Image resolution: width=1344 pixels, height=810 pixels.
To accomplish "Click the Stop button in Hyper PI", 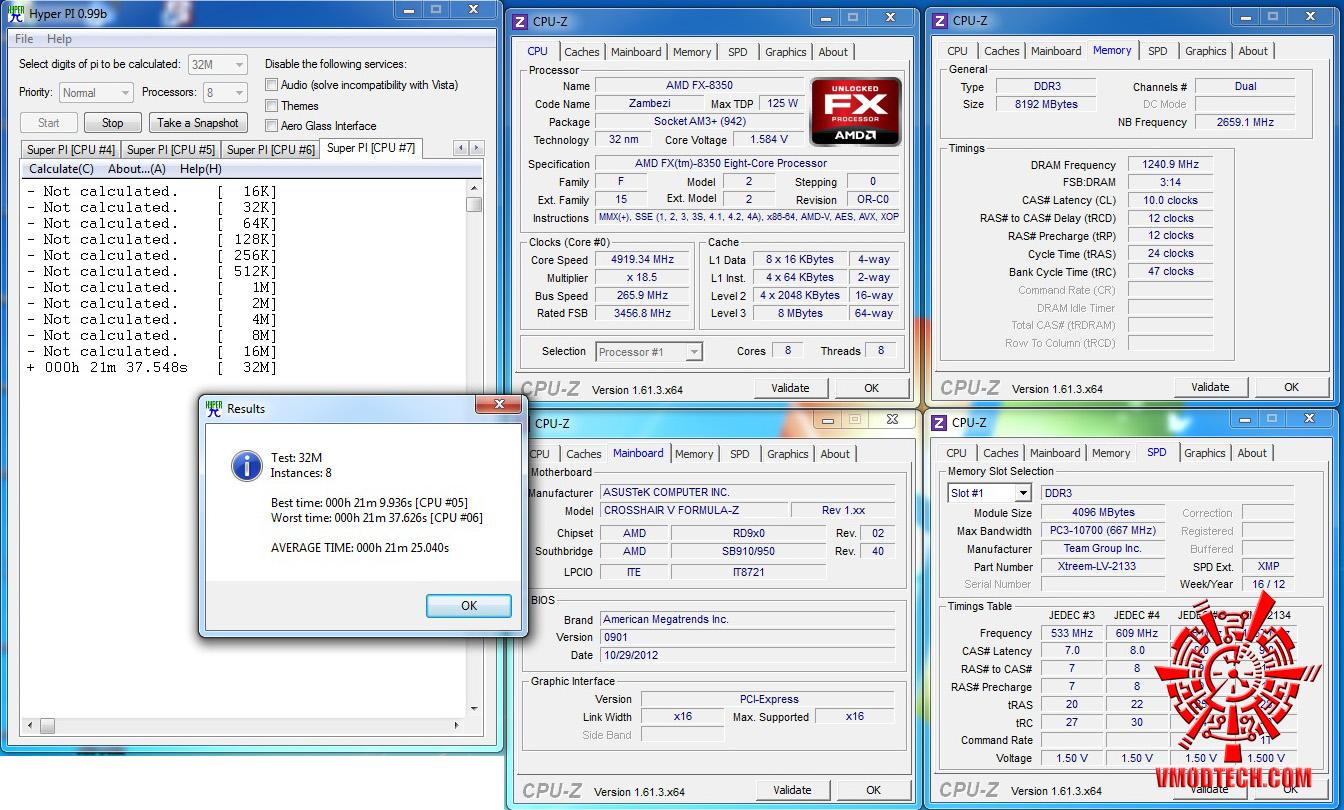I will 112,123.
